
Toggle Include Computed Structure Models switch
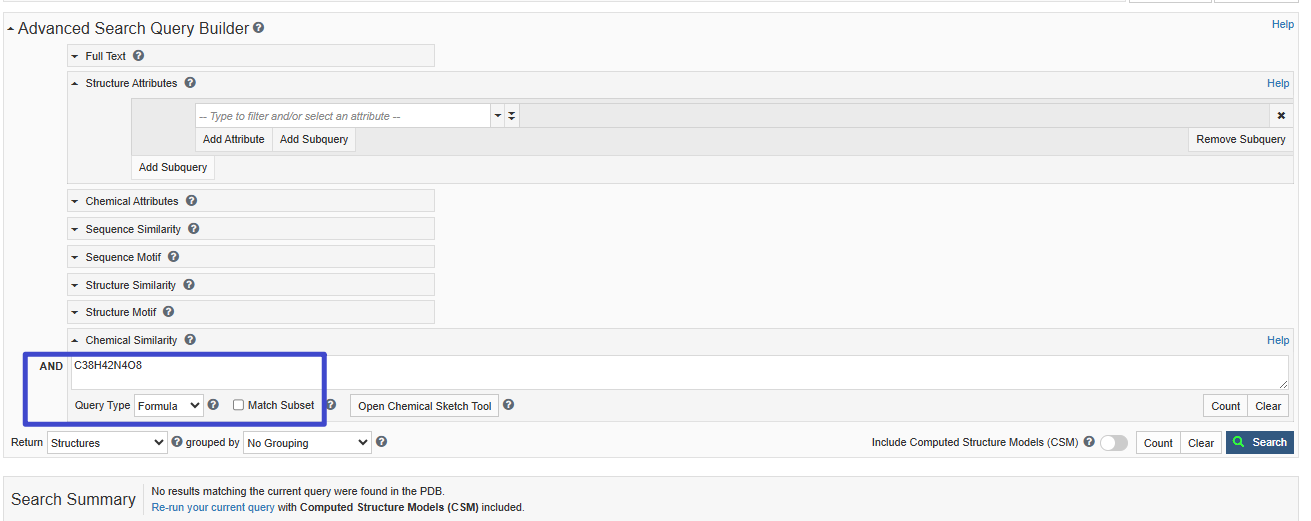click(1114, 443)
